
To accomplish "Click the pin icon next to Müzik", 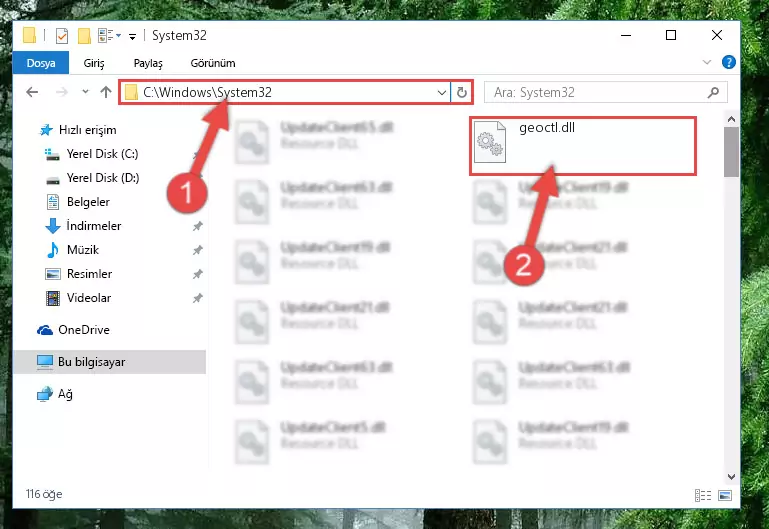I will [198, 250].
